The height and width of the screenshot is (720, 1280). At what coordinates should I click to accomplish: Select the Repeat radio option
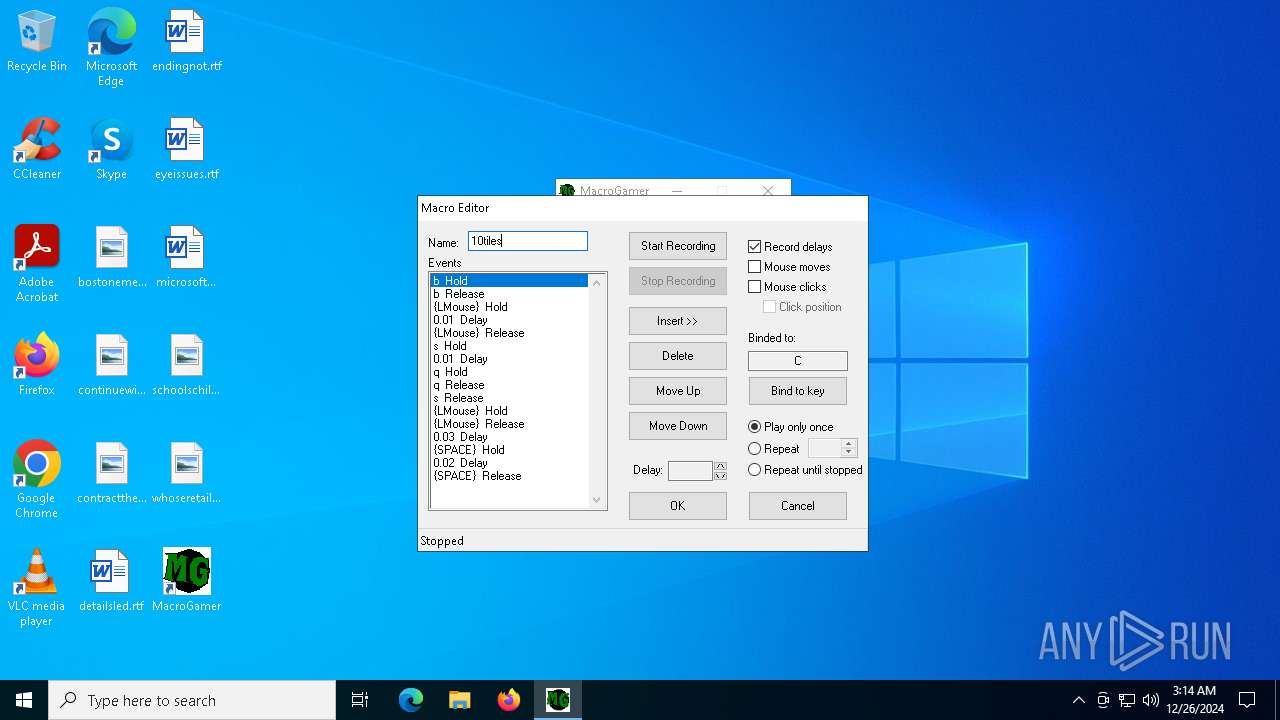pos(755,449)
